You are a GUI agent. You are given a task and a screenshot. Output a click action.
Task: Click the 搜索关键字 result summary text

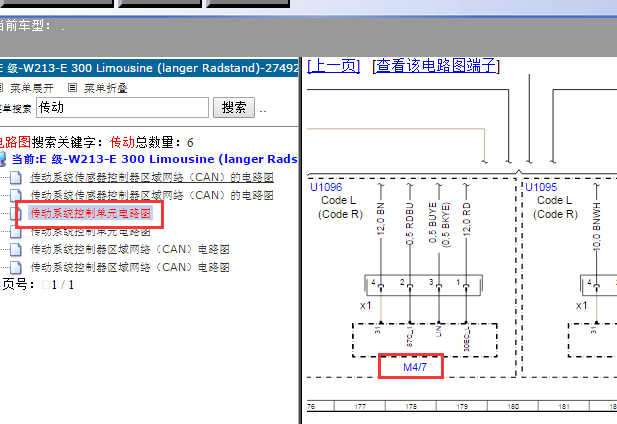pyautogui.click(x=96, y=142)
